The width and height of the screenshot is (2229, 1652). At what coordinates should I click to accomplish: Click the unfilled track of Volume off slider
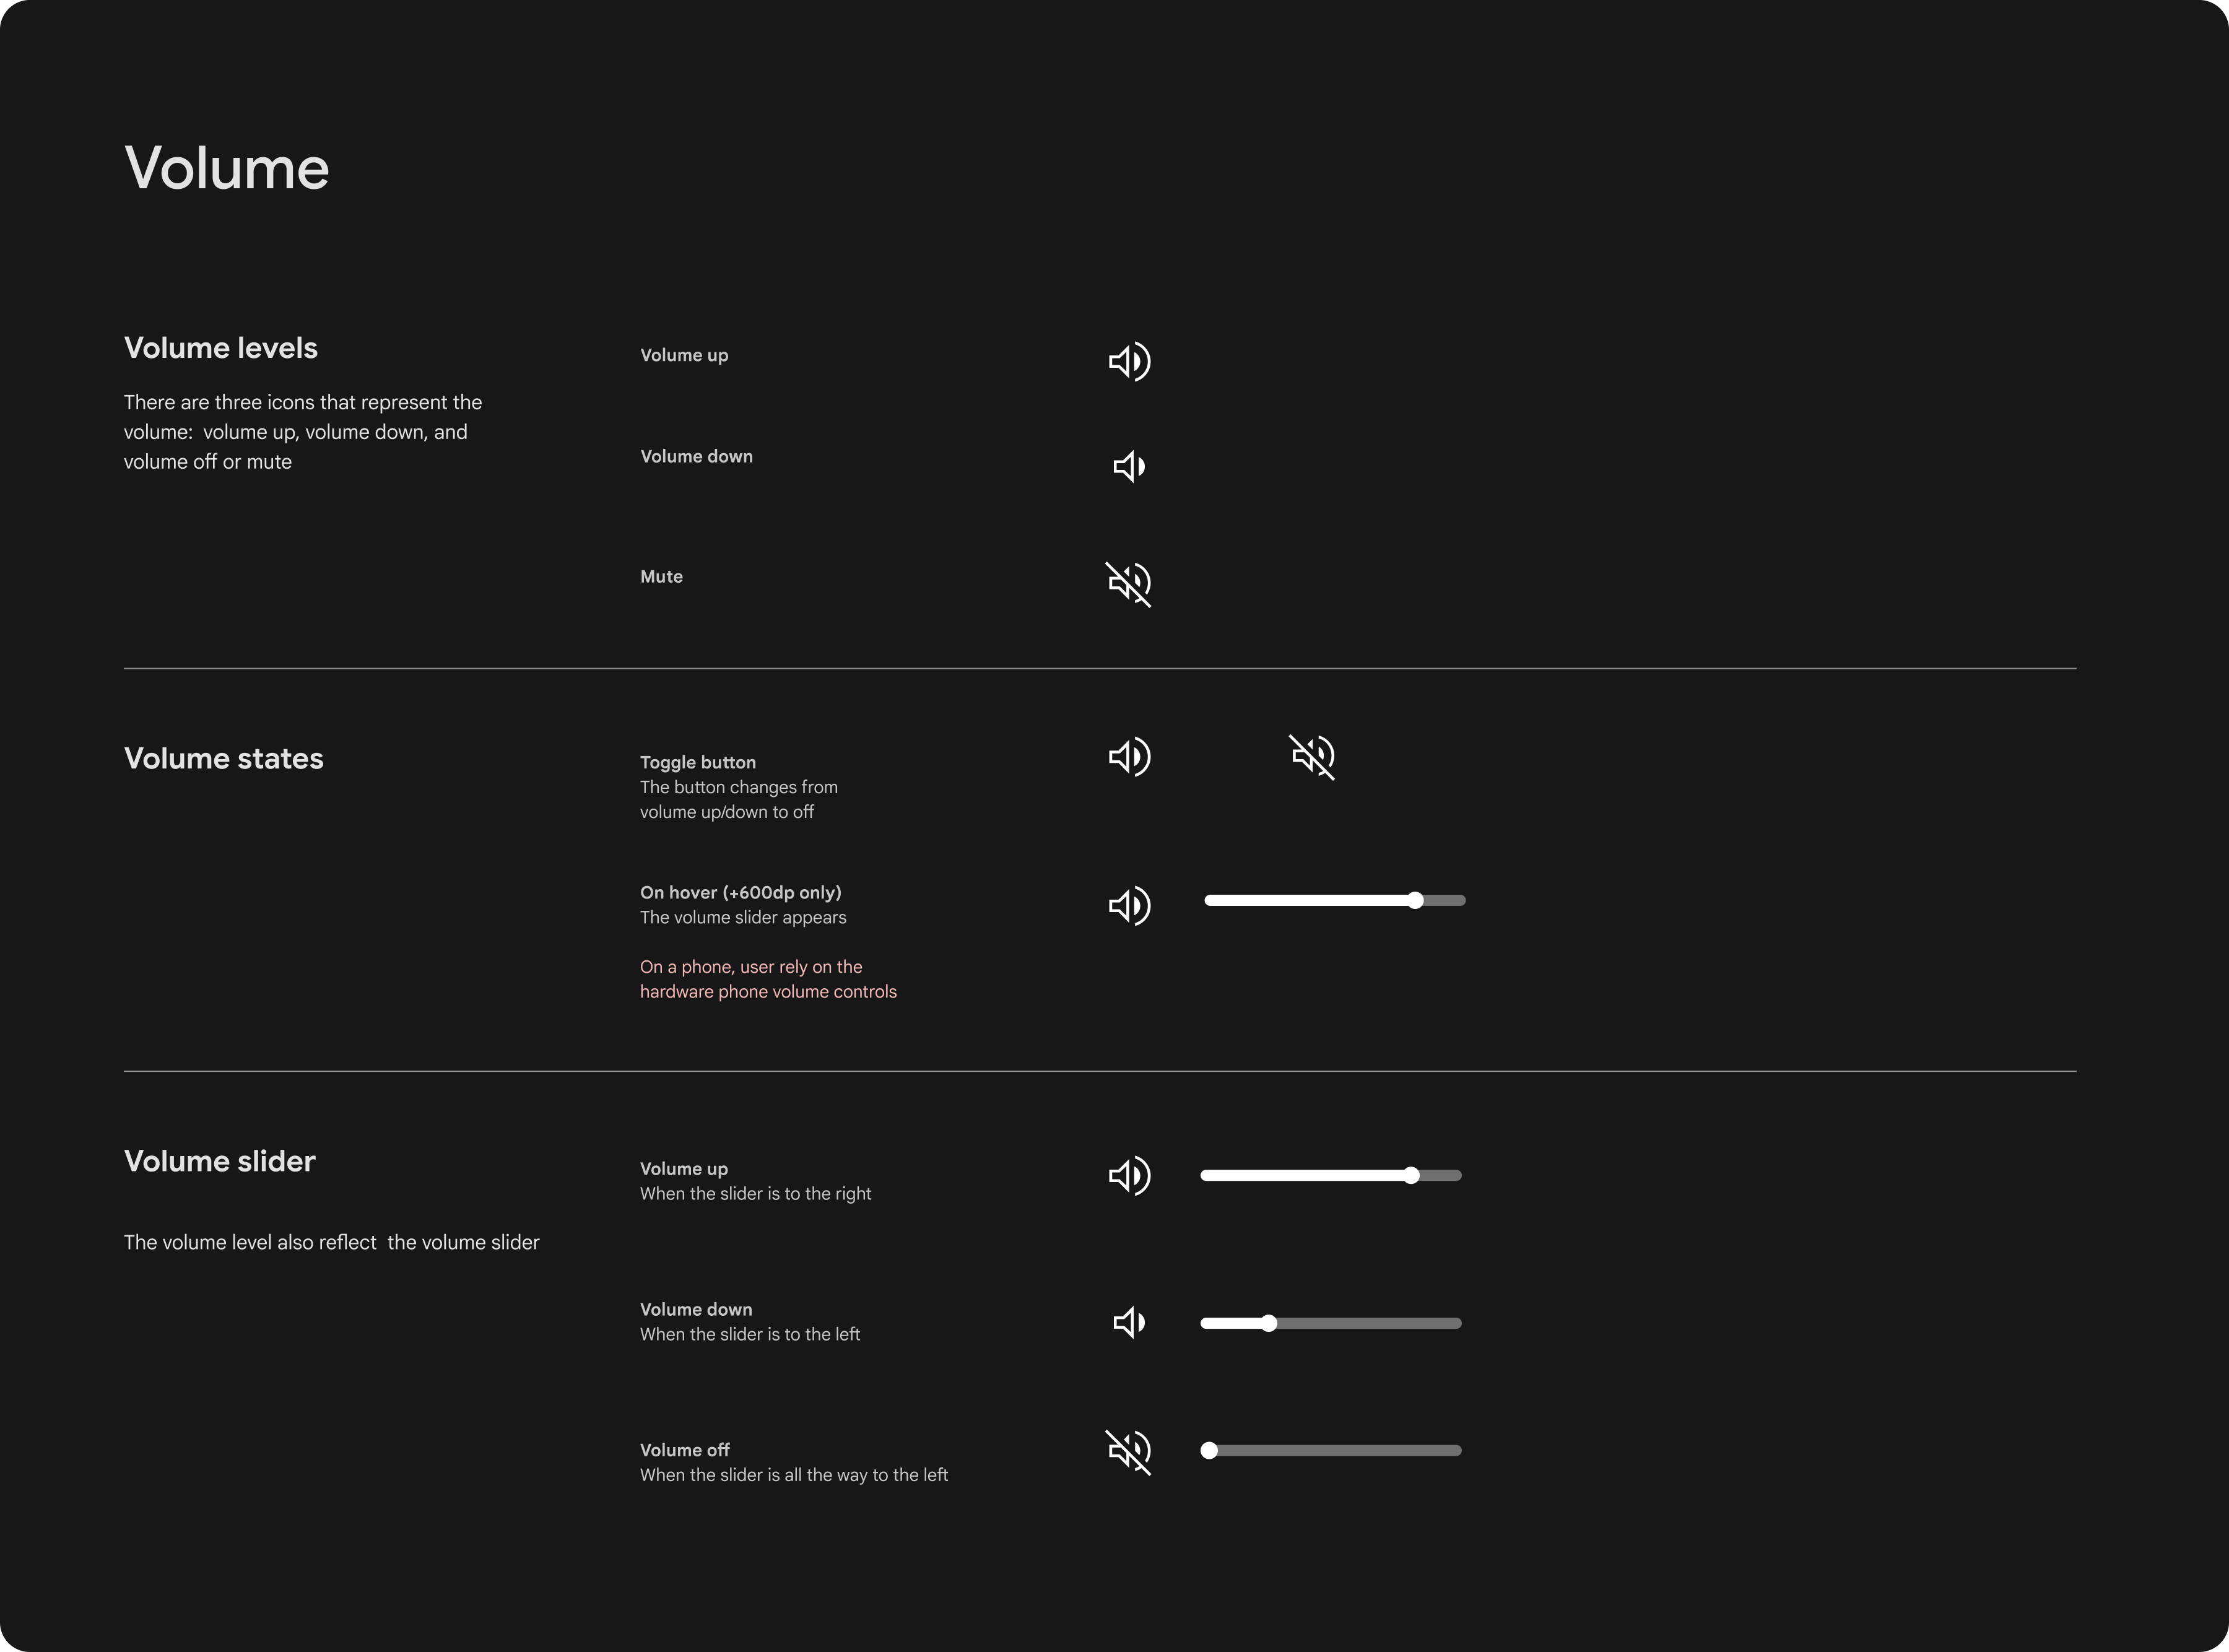click(x=1340, y=1450)
